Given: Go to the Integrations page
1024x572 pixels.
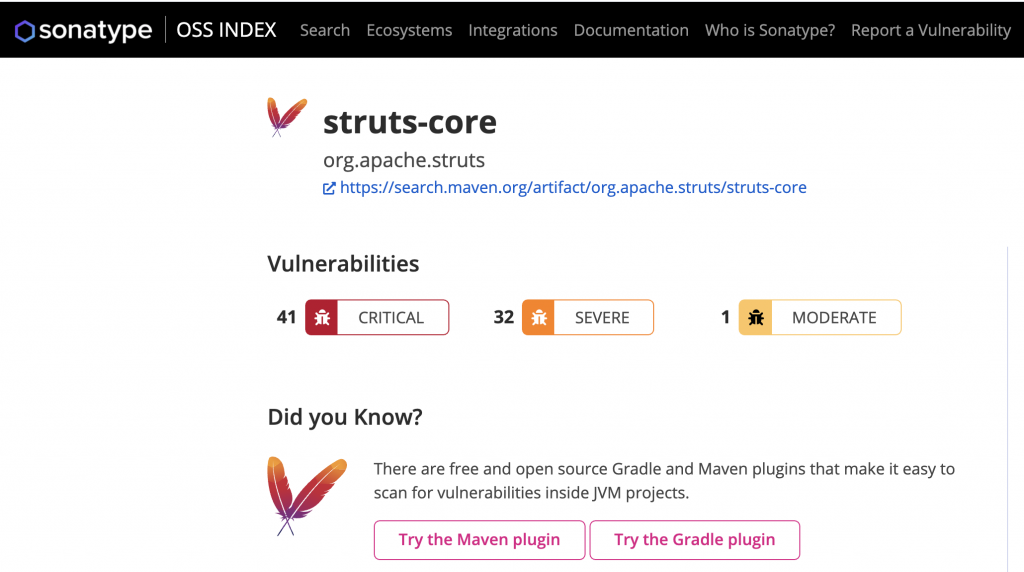Looking at the screenshot, I should pos(513,30).
